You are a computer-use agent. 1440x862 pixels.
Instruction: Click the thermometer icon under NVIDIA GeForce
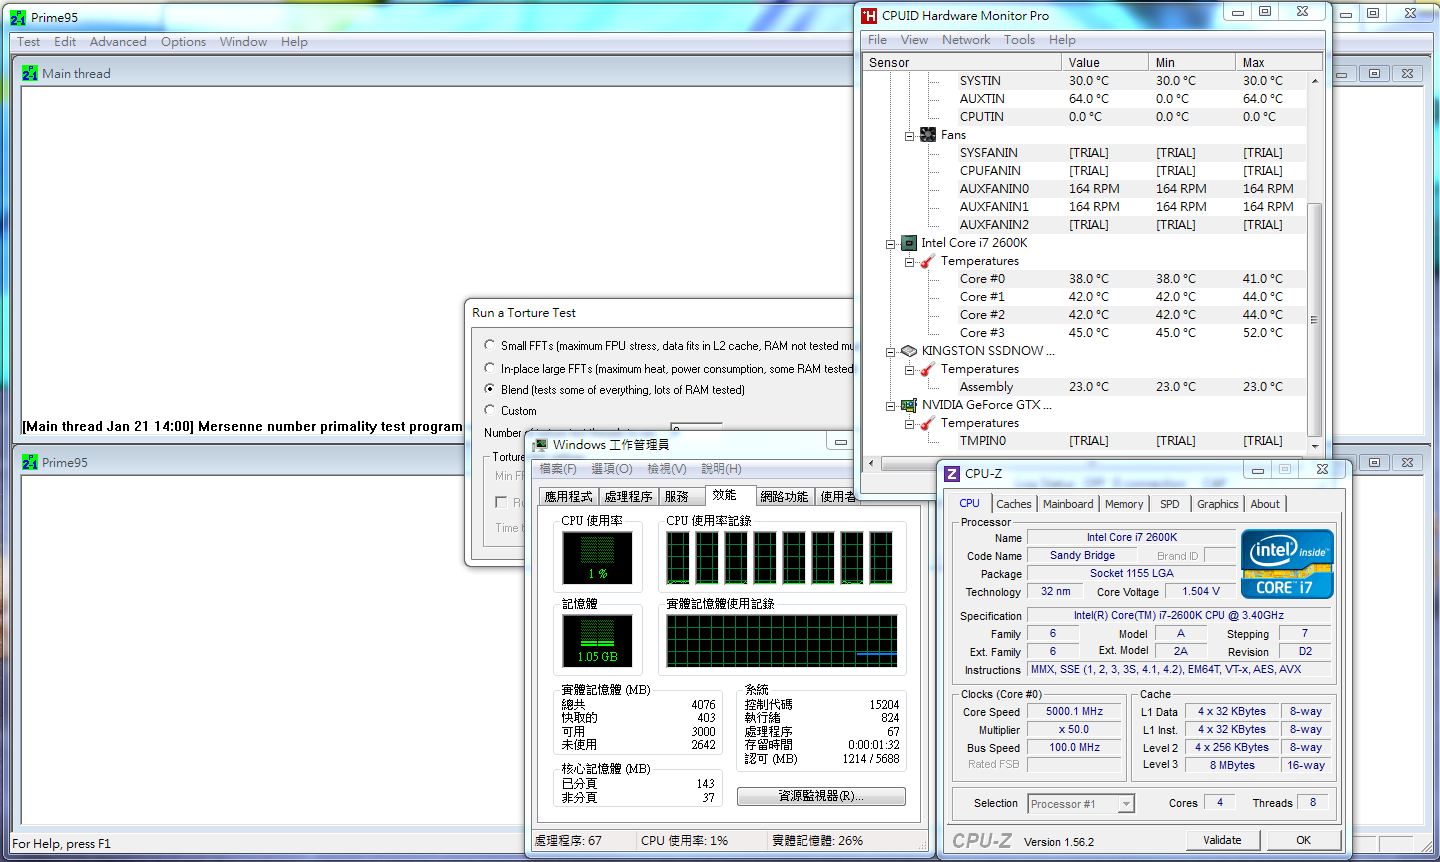(928, 423)
